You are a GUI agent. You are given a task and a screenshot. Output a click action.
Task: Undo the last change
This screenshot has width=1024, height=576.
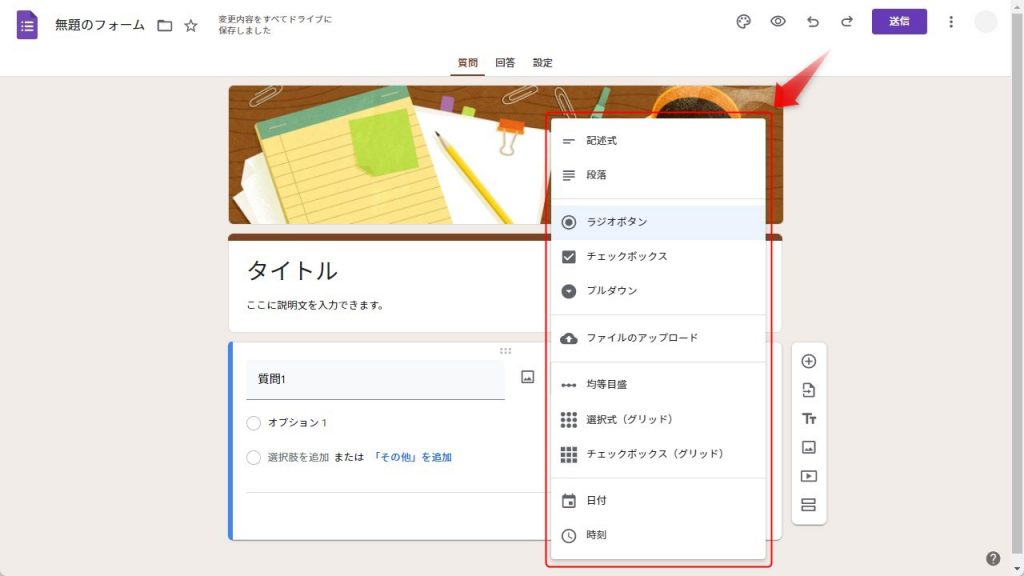coord(812,22)
